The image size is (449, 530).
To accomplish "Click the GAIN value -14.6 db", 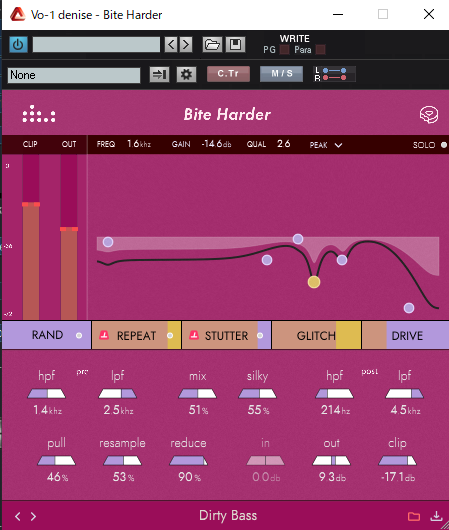I will pos(216,144).
